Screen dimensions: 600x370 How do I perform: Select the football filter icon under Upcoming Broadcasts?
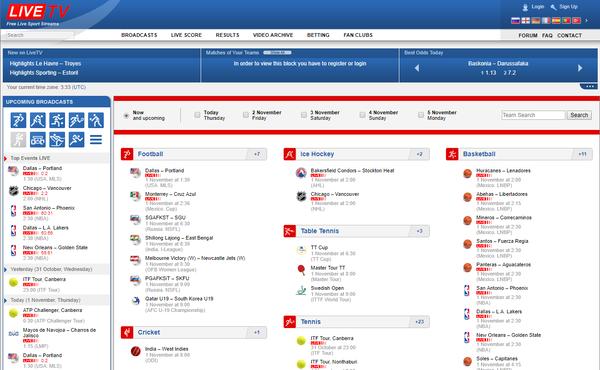18,120
